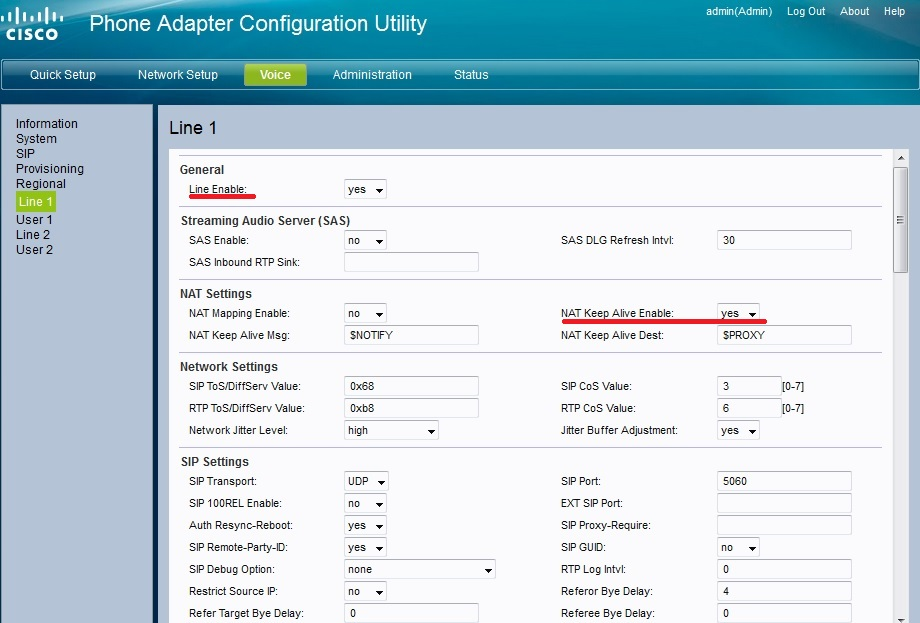Open the NAT Keep Alive Enable dropdown
This screenshot has height=623, width=920.
click(738, 313)
